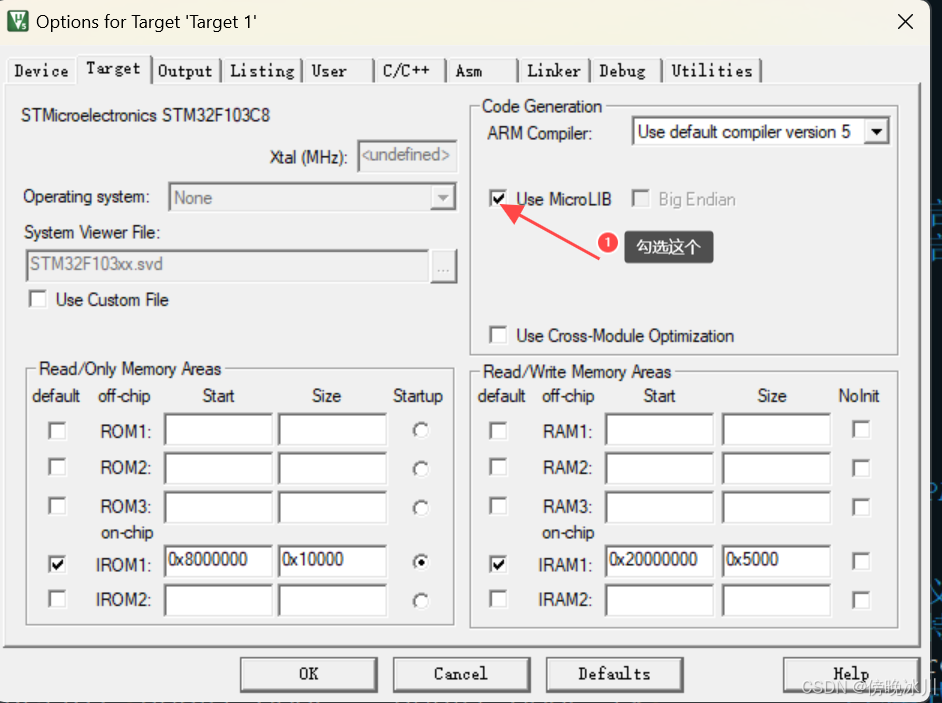The image size is (942, 703).
Task: Edit the IRAM1 Start address 0x20000000
Action: [x=659, y=561]
